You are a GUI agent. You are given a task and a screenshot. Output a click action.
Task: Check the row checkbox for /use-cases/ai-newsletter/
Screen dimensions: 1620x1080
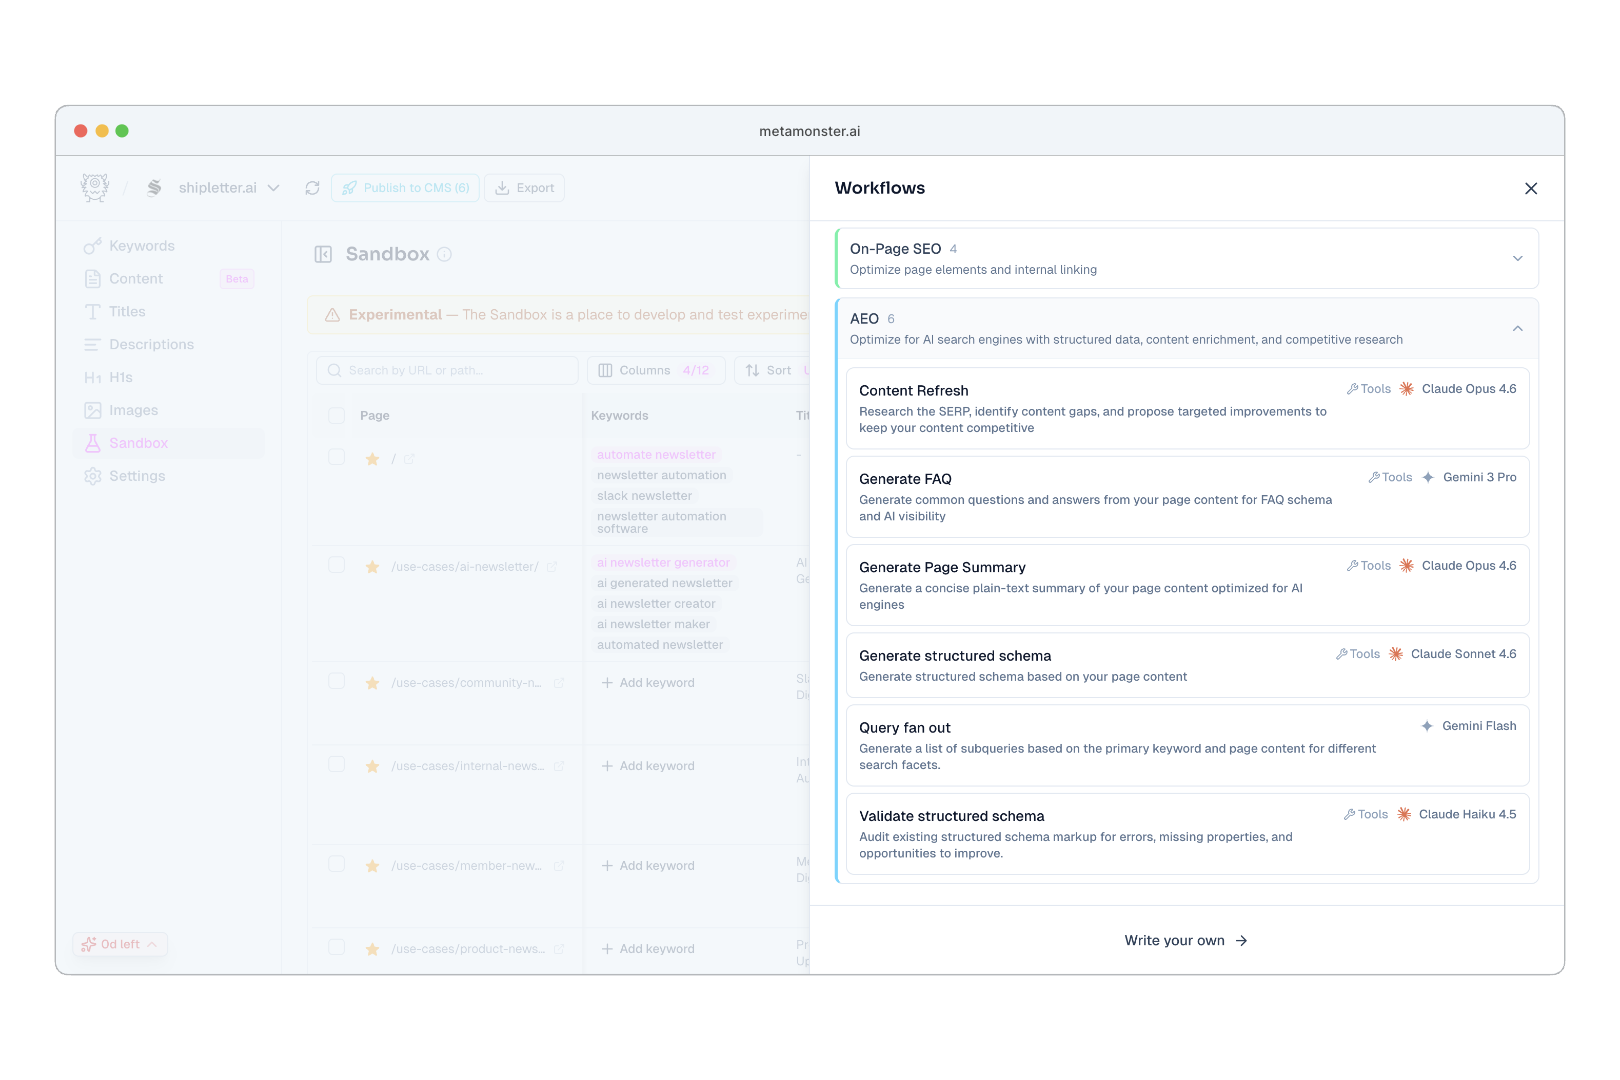[x=336, y=565]
